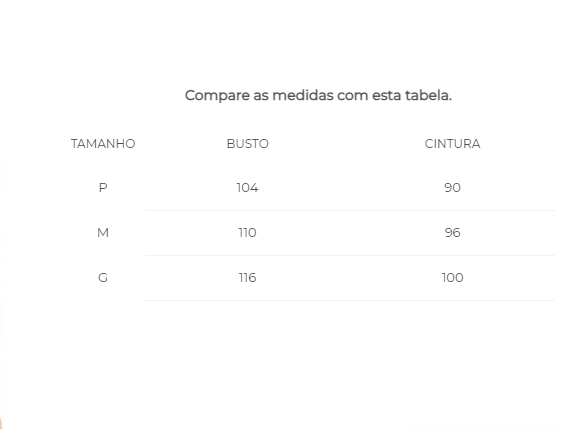Viewport: 586px width, 429px height.
Task: Select waist value 96
Action: 452,233
